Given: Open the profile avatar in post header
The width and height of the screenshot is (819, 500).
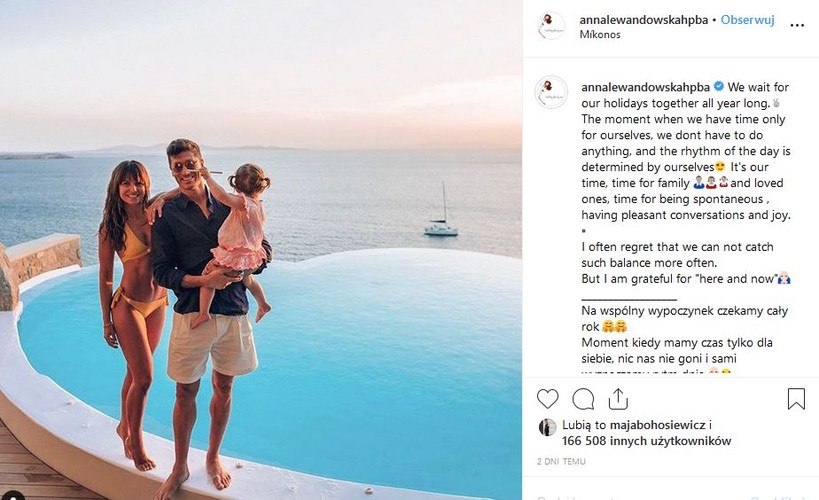Looking at the screenshot, I should tap(551, 27).
